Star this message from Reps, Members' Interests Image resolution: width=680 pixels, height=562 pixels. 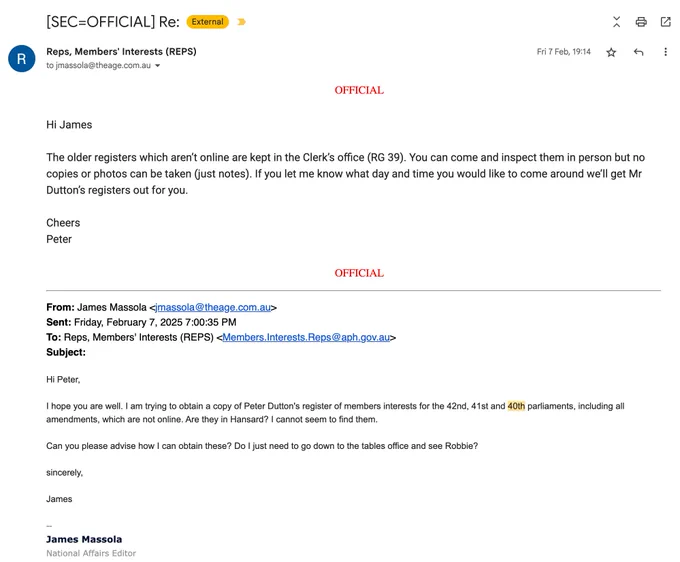[611, 52]
